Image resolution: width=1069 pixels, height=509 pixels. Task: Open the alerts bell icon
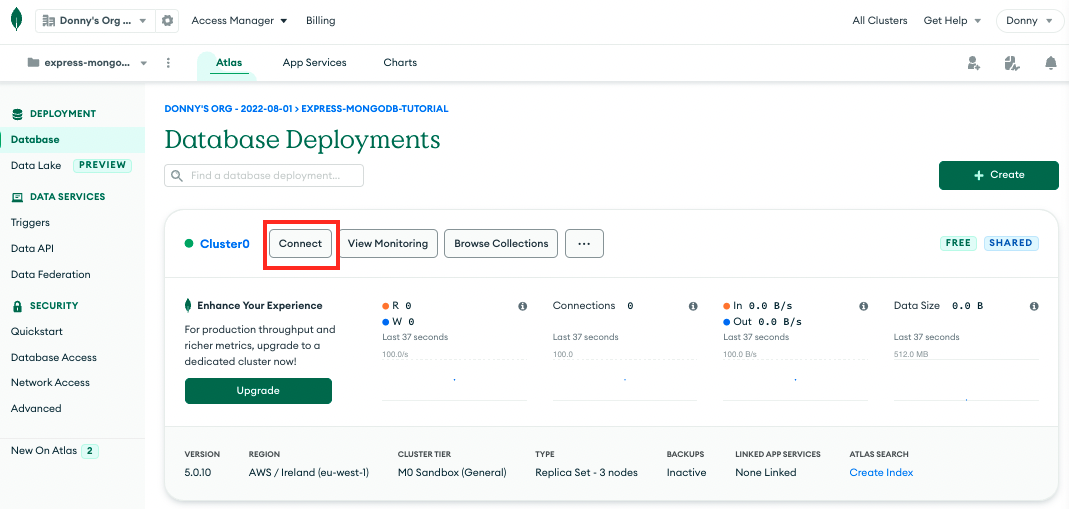[x=1051, y=63]
